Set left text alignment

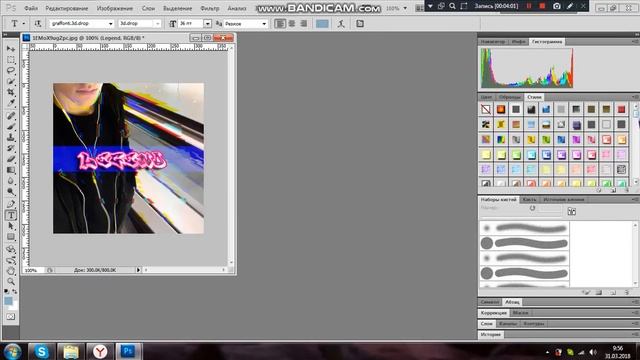(x=280, y=24)
